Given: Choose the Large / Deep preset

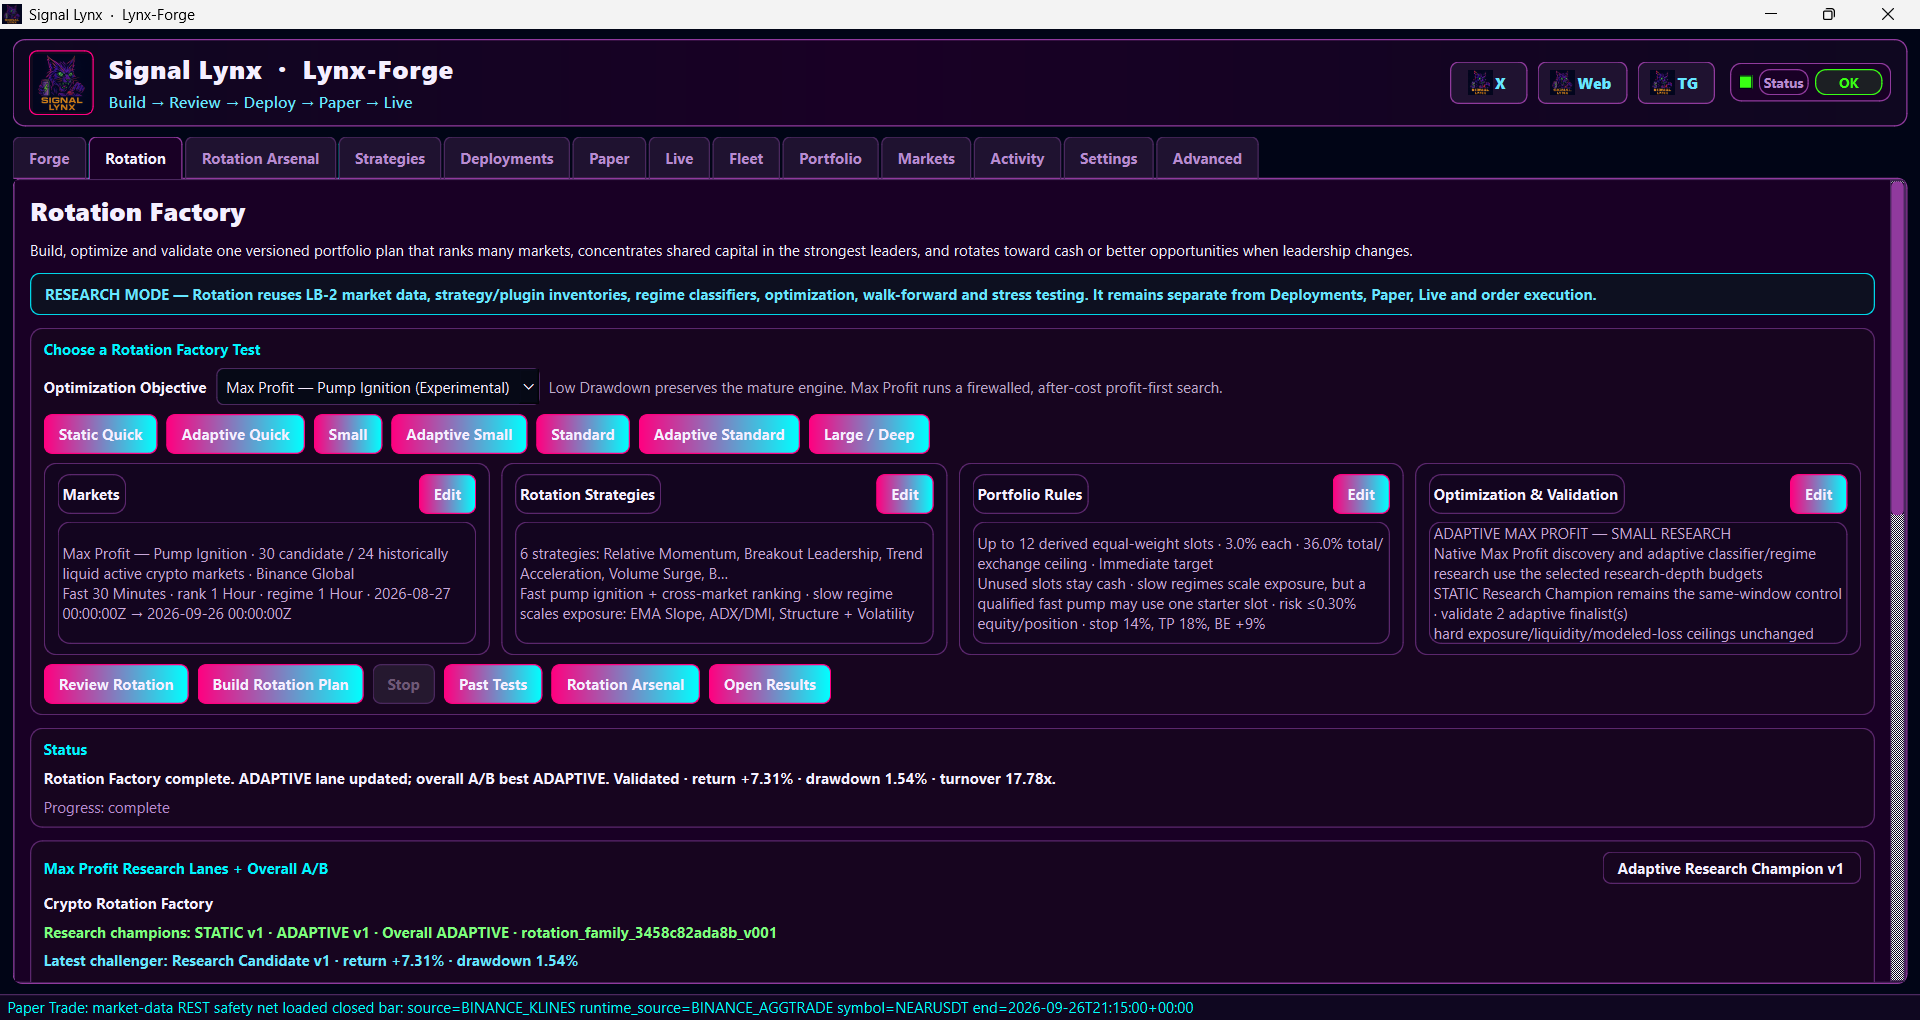Looking at the screenshot, I should point(869,434).
